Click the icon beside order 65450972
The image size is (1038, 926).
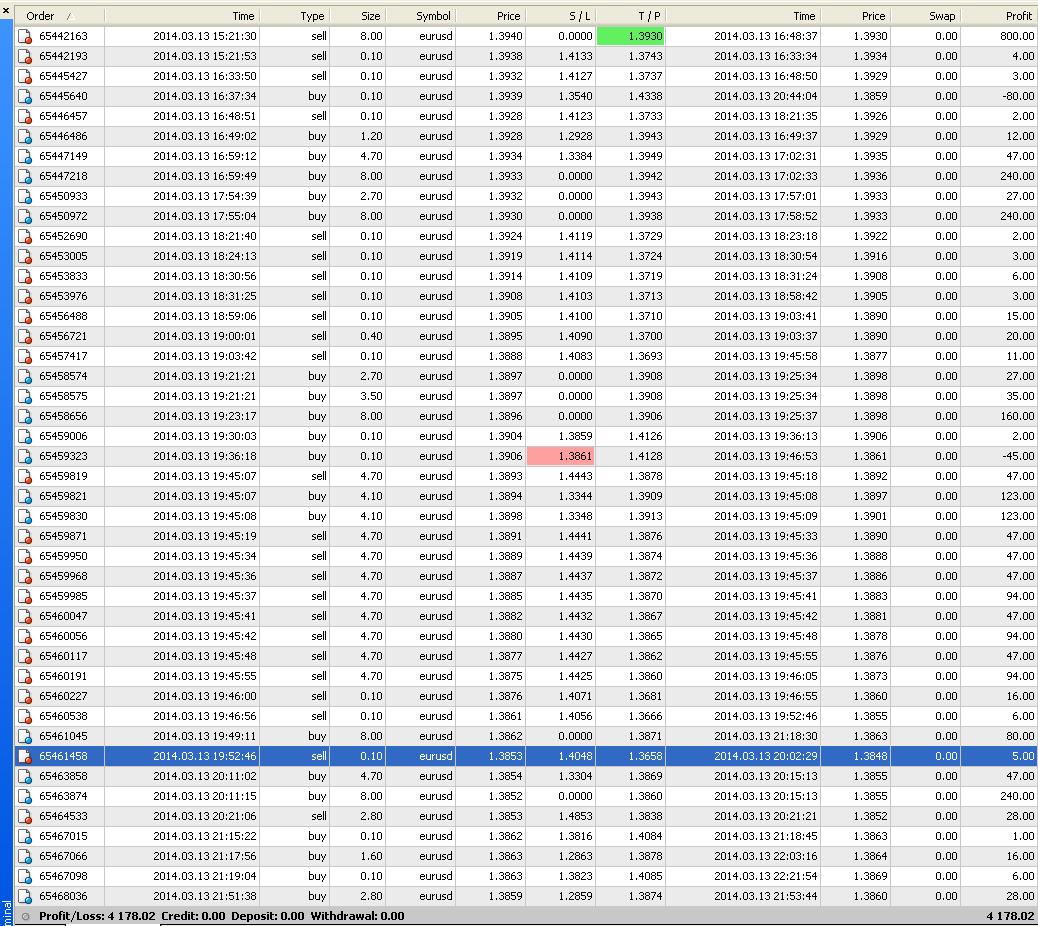(x=24, y=216)
